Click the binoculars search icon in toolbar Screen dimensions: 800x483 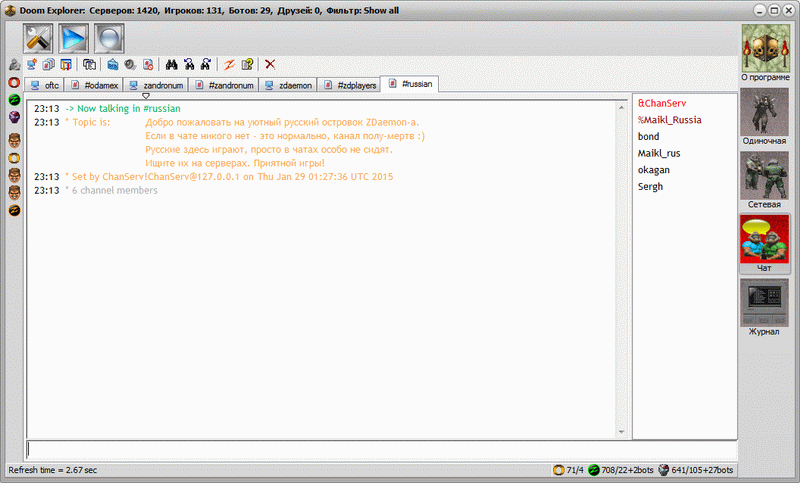pyautogui.click(x=171, y=65)
